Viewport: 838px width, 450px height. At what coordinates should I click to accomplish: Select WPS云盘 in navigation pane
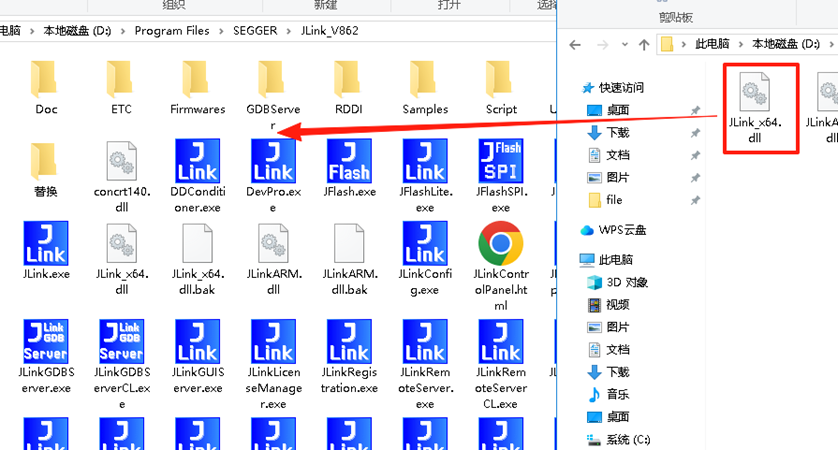622,230
